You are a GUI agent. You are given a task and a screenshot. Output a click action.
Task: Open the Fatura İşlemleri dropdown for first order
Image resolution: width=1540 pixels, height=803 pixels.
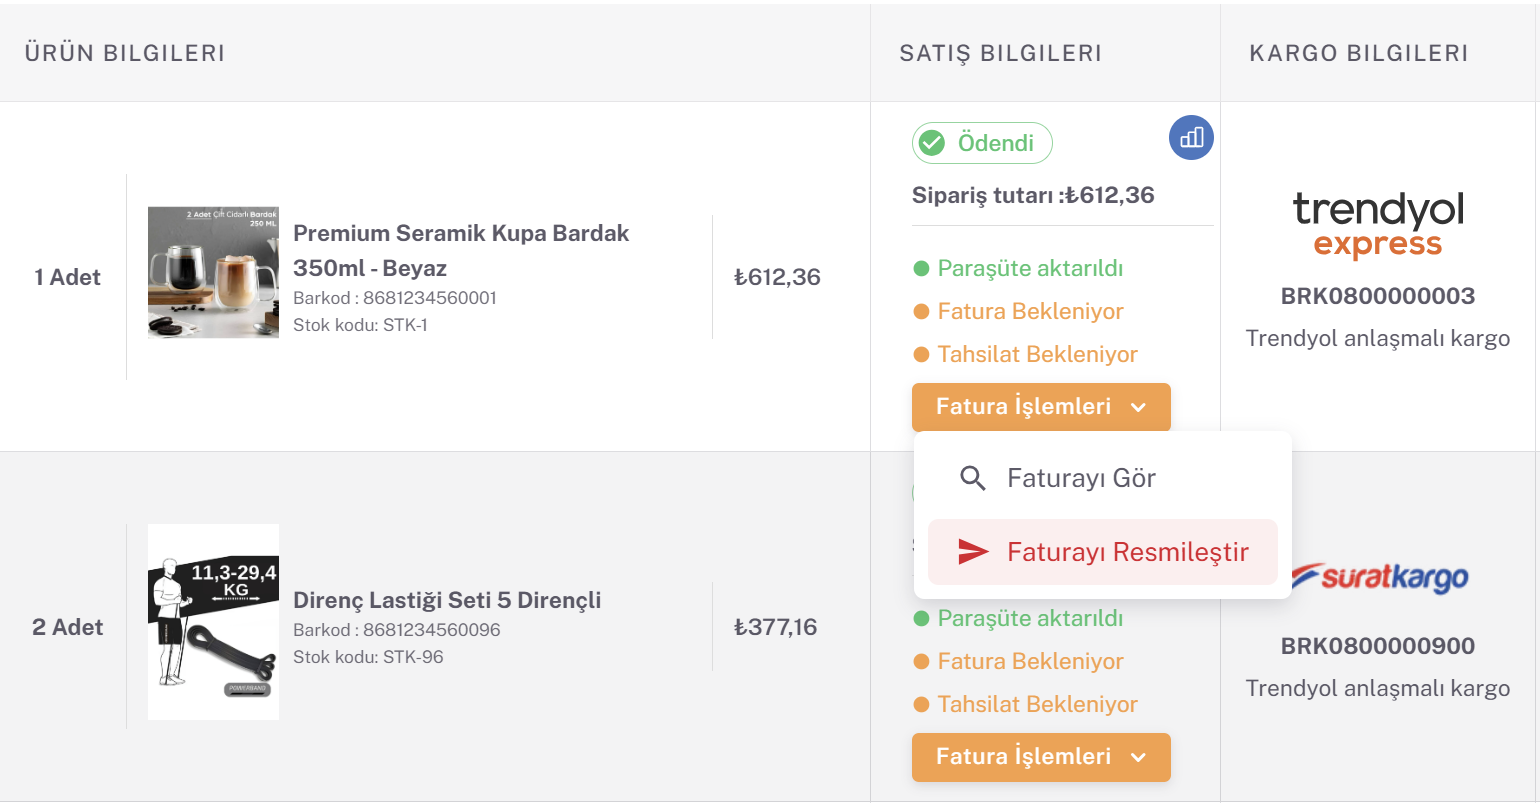(x=1041, y=407)
